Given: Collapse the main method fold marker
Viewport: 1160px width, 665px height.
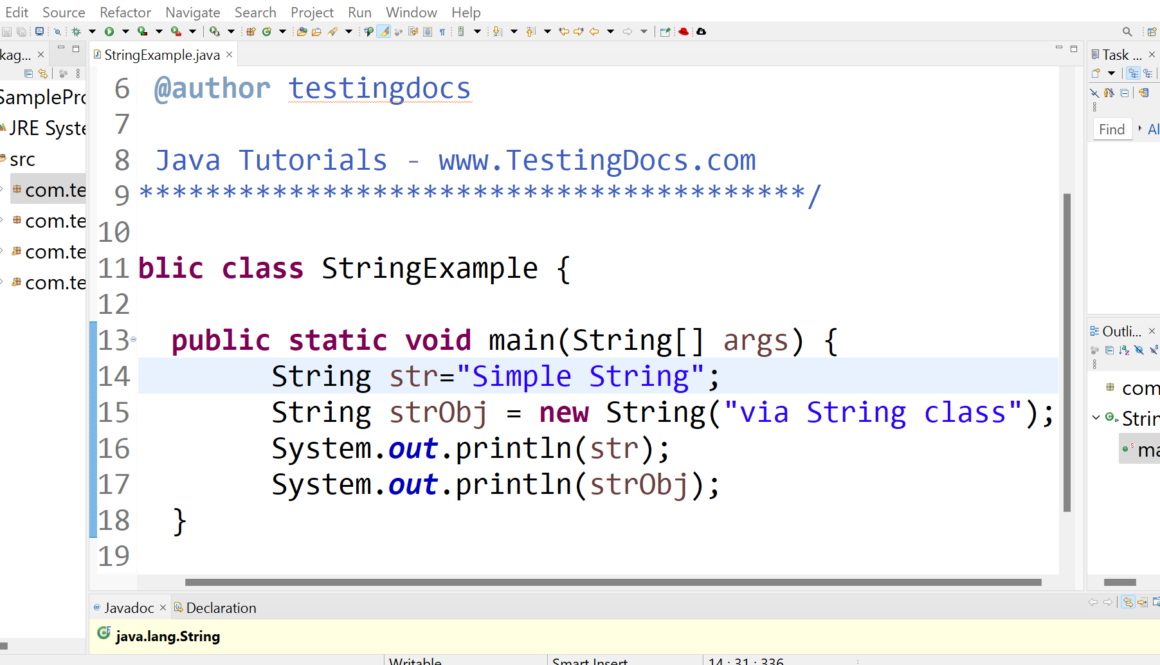Looking at the screenshot, I should click(133, 340).
